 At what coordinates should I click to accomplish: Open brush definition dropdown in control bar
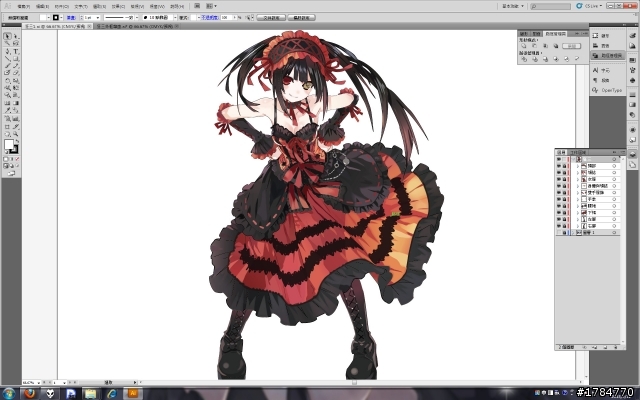(175, 18)
